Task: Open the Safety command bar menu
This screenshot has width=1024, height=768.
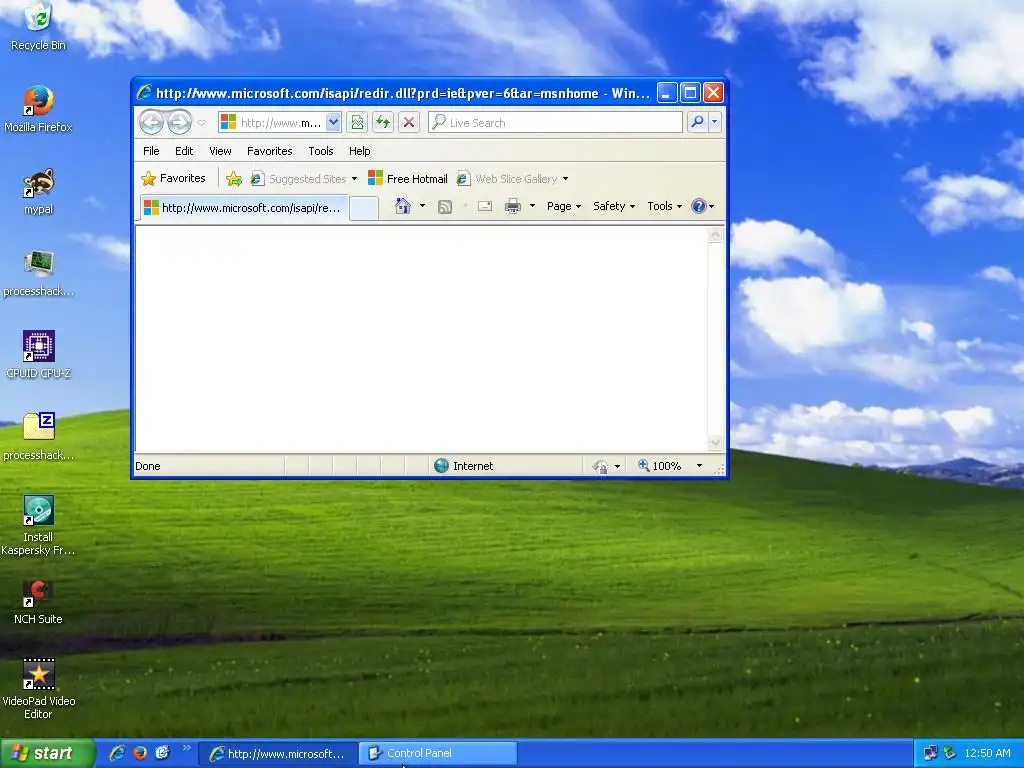Action: coord(614,206)
